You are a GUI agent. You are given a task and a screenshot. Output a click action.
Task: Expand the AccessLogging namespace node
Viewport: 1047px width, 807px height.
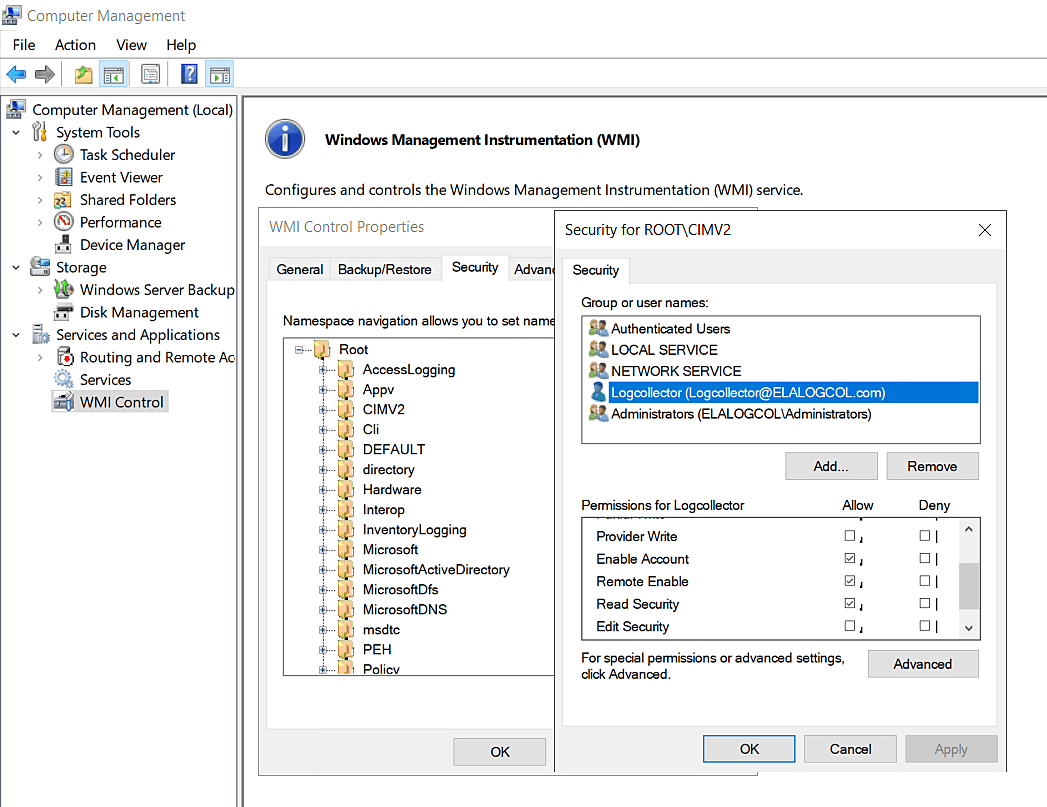(323, 370)
